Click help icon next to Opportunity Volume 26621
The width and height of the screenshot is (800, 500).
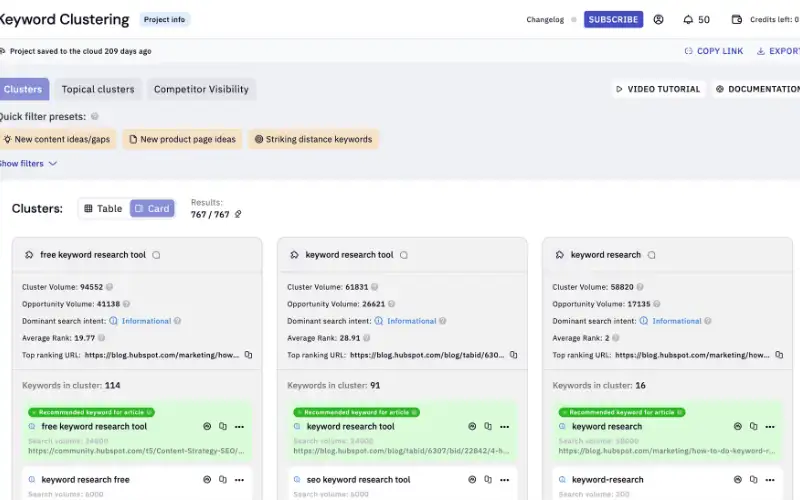[x=391, y=304]
